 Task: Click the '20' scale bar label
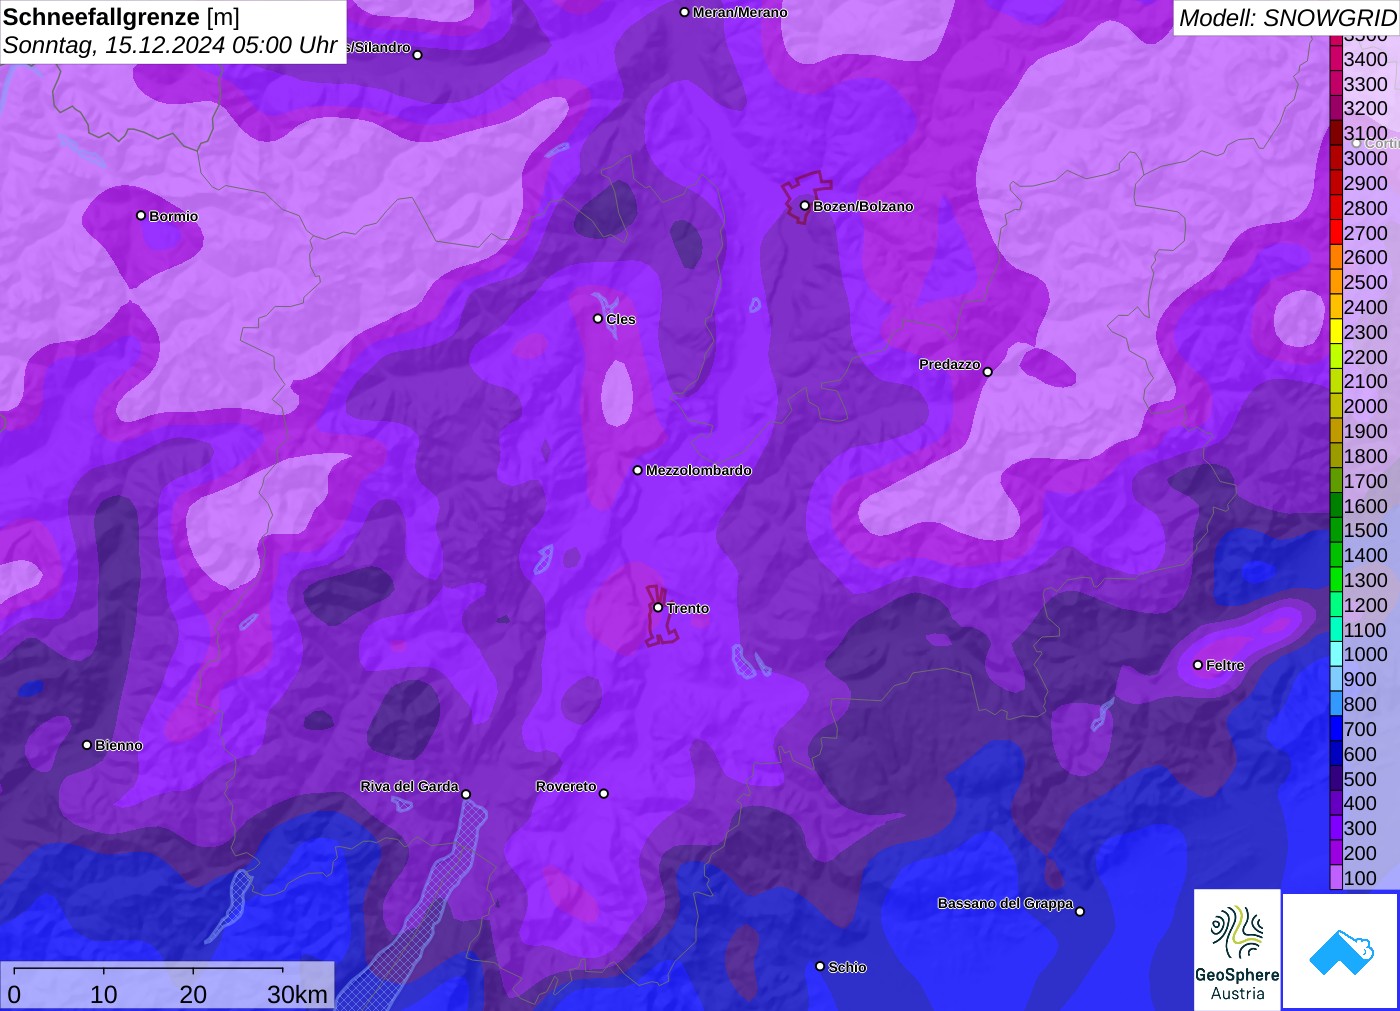193,995
